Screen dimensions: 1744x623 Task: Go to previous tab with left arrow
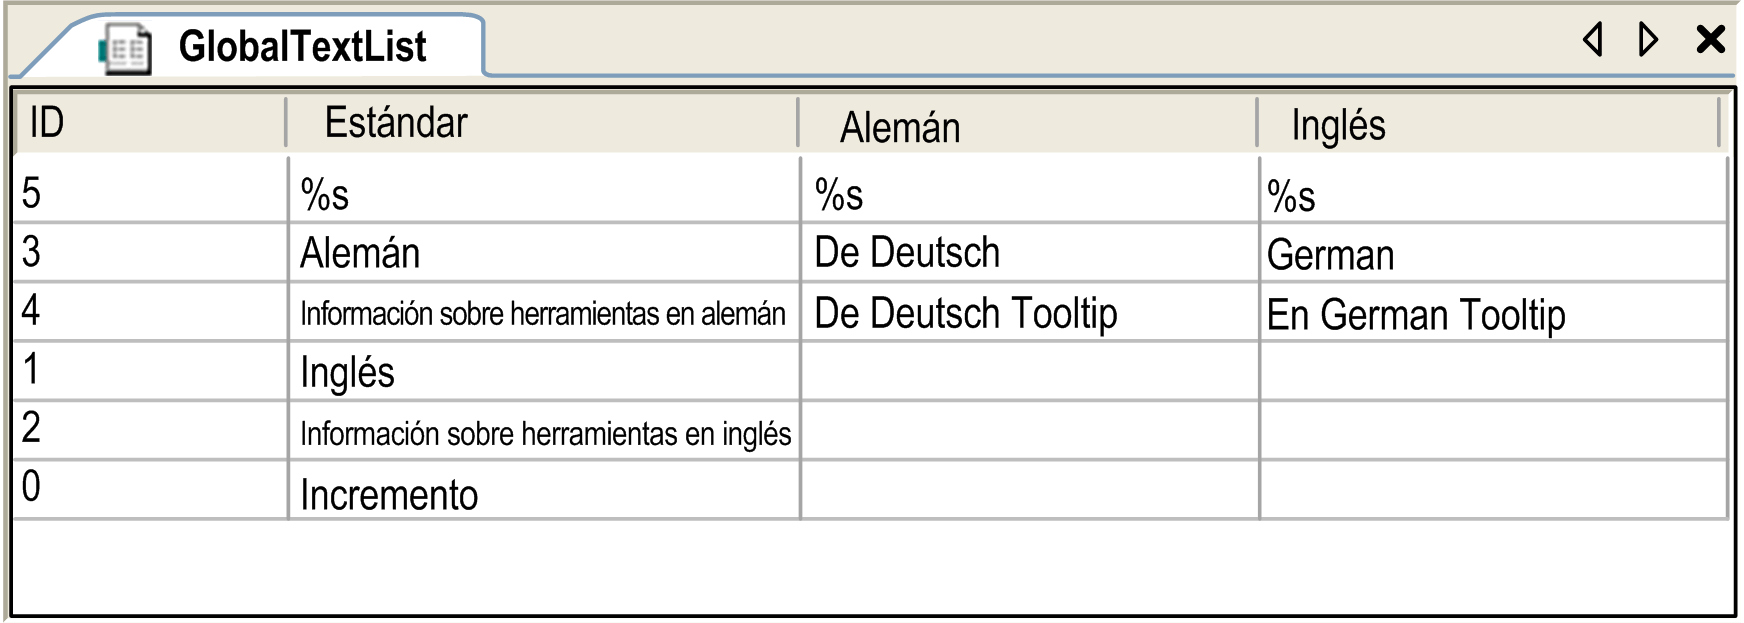pyautogui.click(x=1593, y=40)
